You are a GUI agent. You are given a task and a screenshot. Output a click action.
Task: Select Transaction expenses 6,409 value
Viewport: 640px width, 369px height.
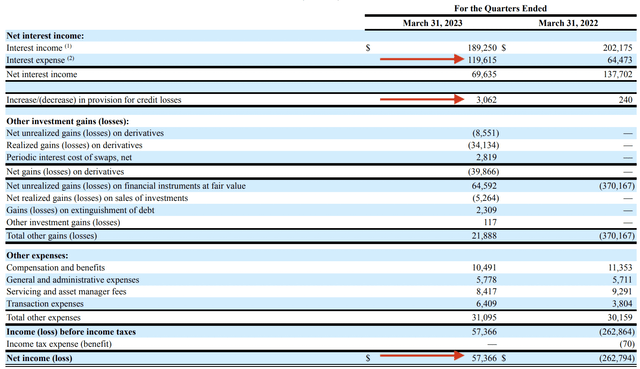coord(486,304)
